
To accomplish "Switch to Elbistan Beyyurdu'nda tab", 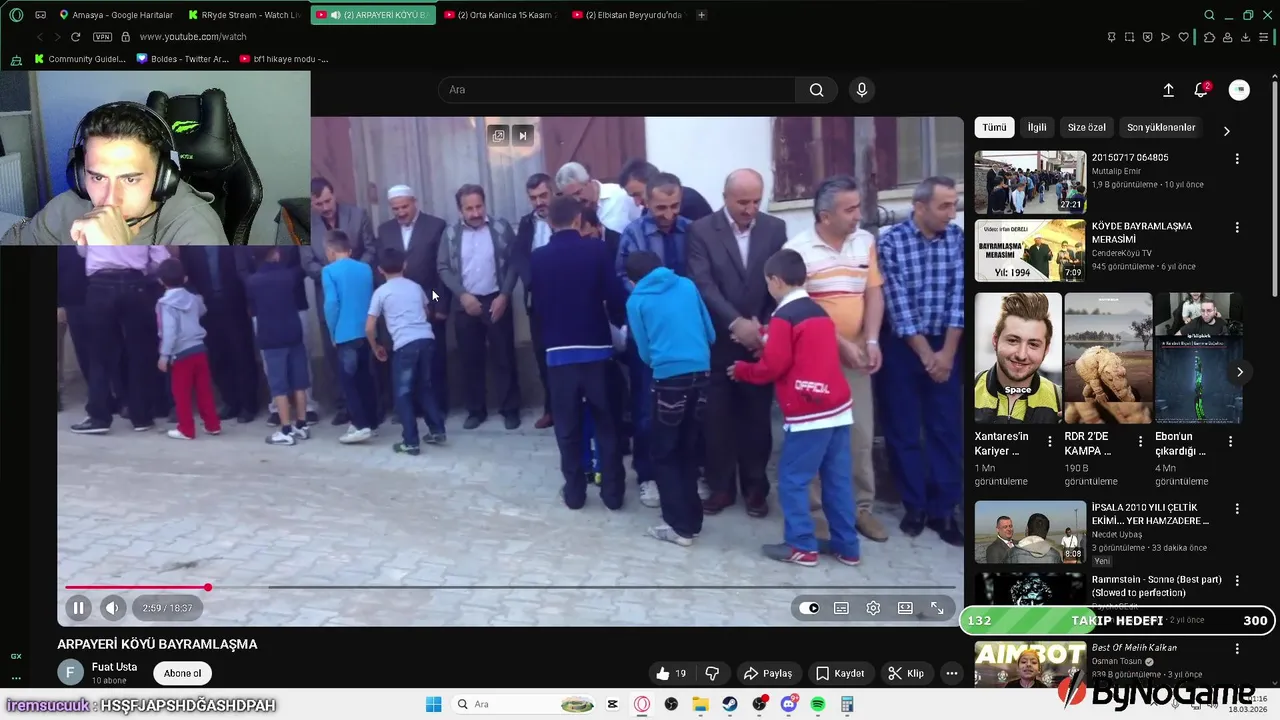I will (x=627, y=15).
